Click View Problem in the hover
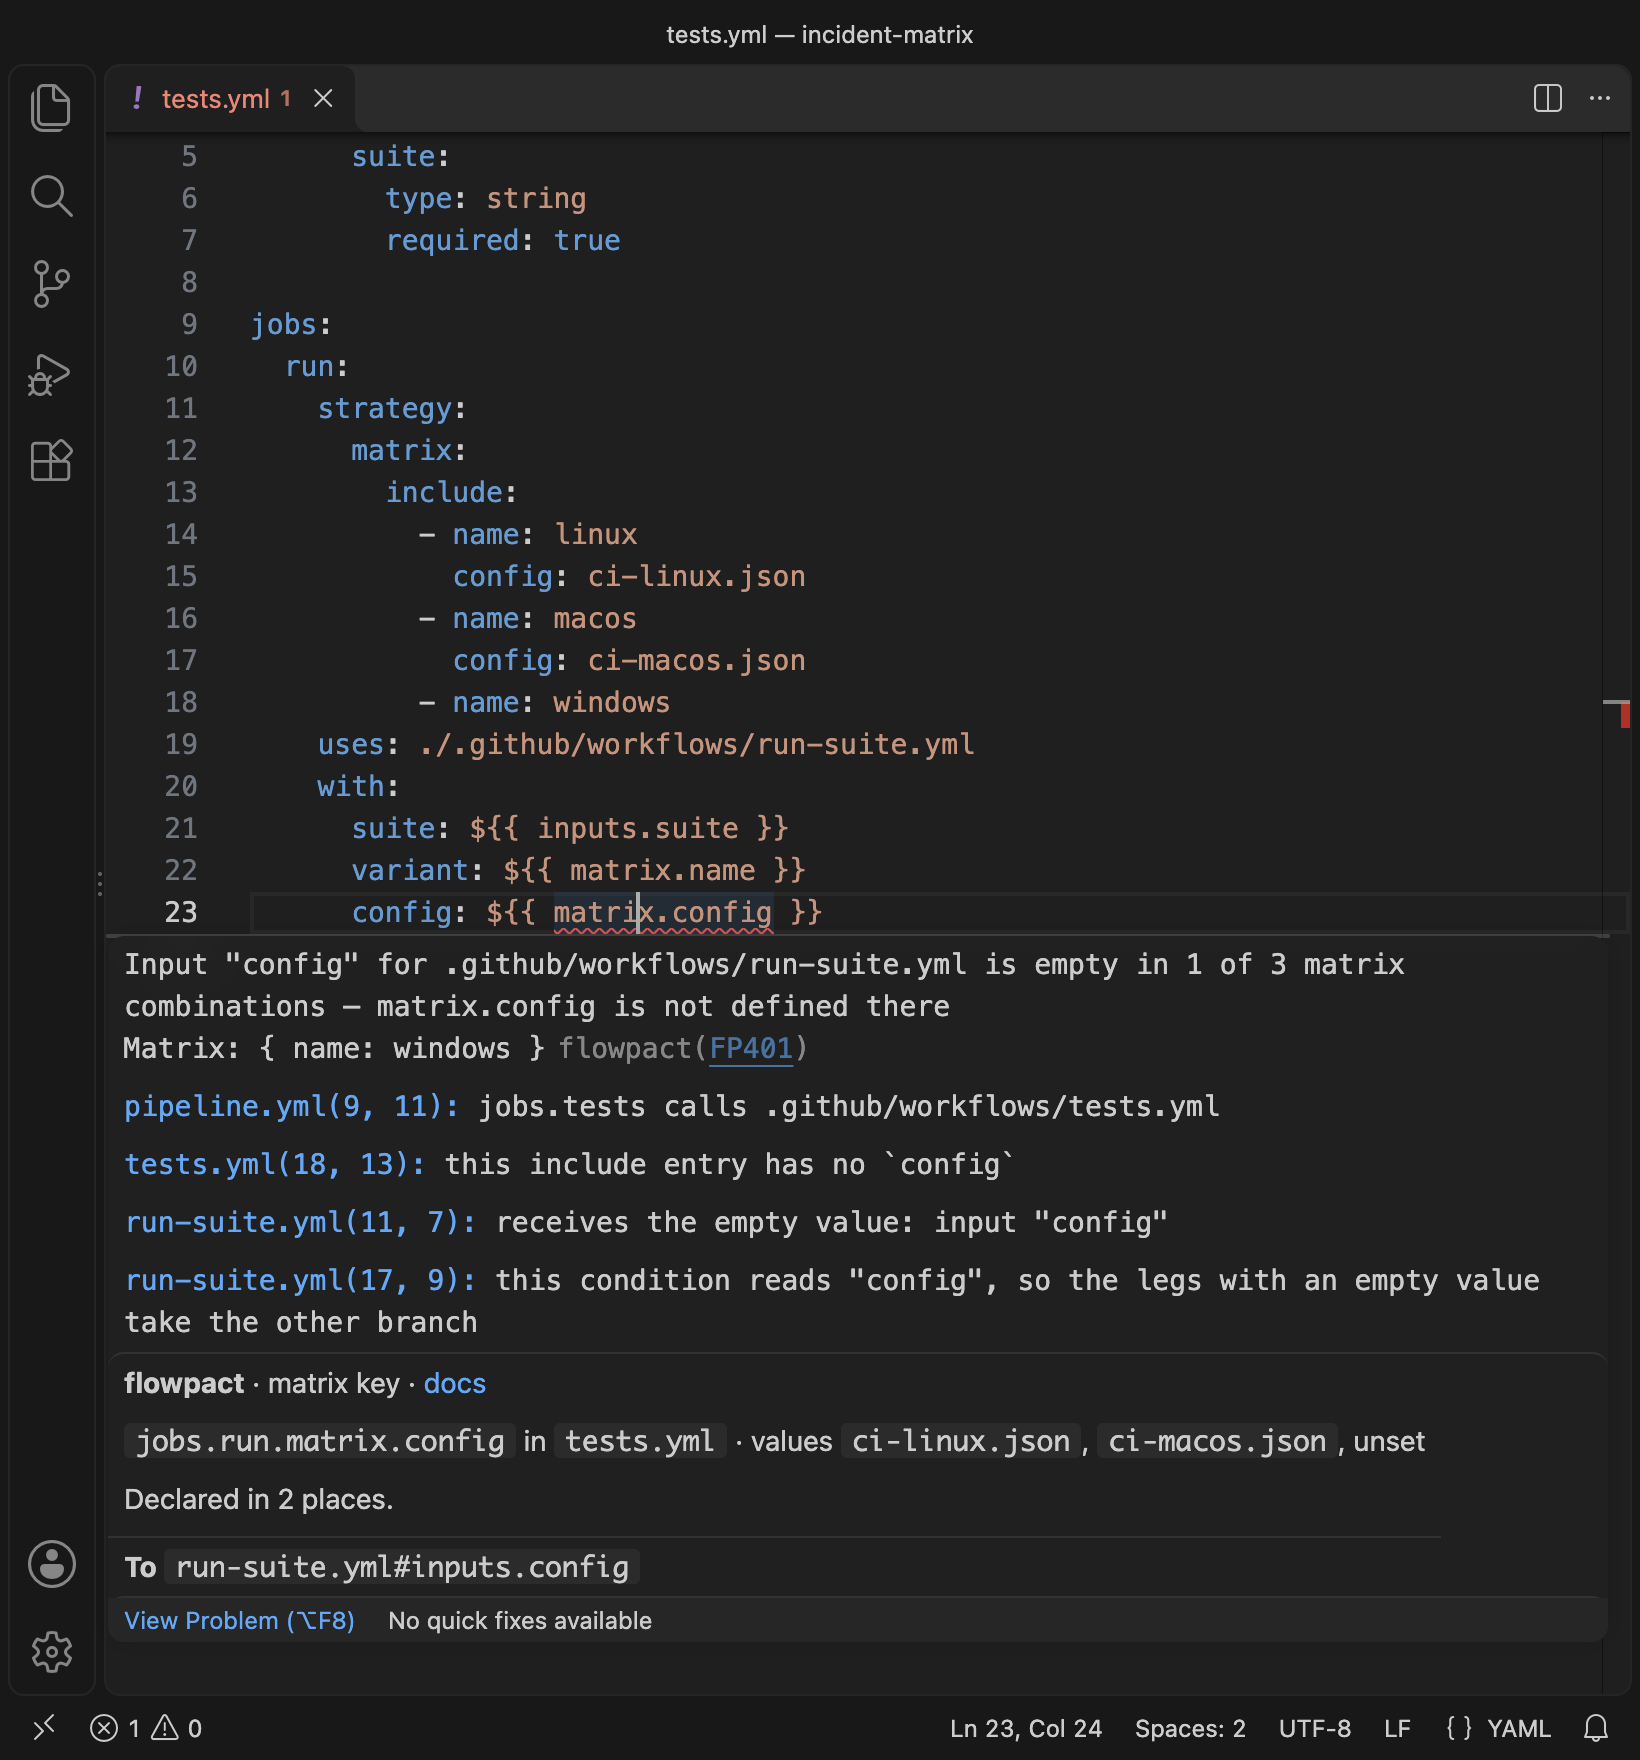This screenshot has width=1640, height=1760. [239, 1621]
